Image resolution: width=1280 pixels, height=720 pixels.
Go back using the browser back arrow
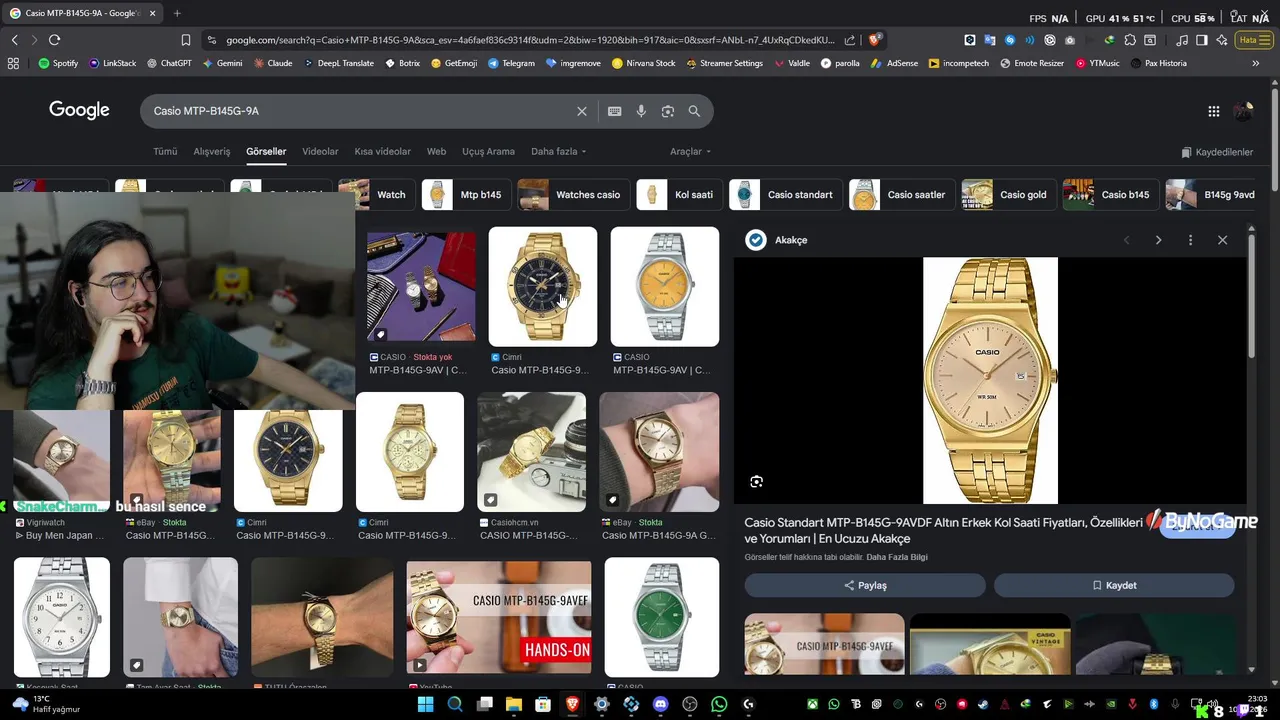14,40
